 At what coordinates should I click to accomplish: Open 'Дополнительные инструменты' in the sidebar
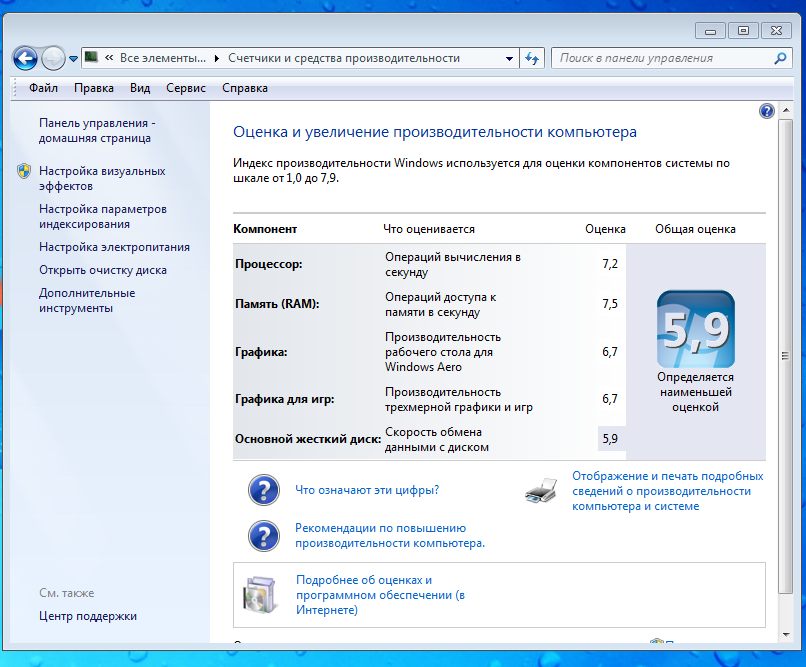click(87, 300)
